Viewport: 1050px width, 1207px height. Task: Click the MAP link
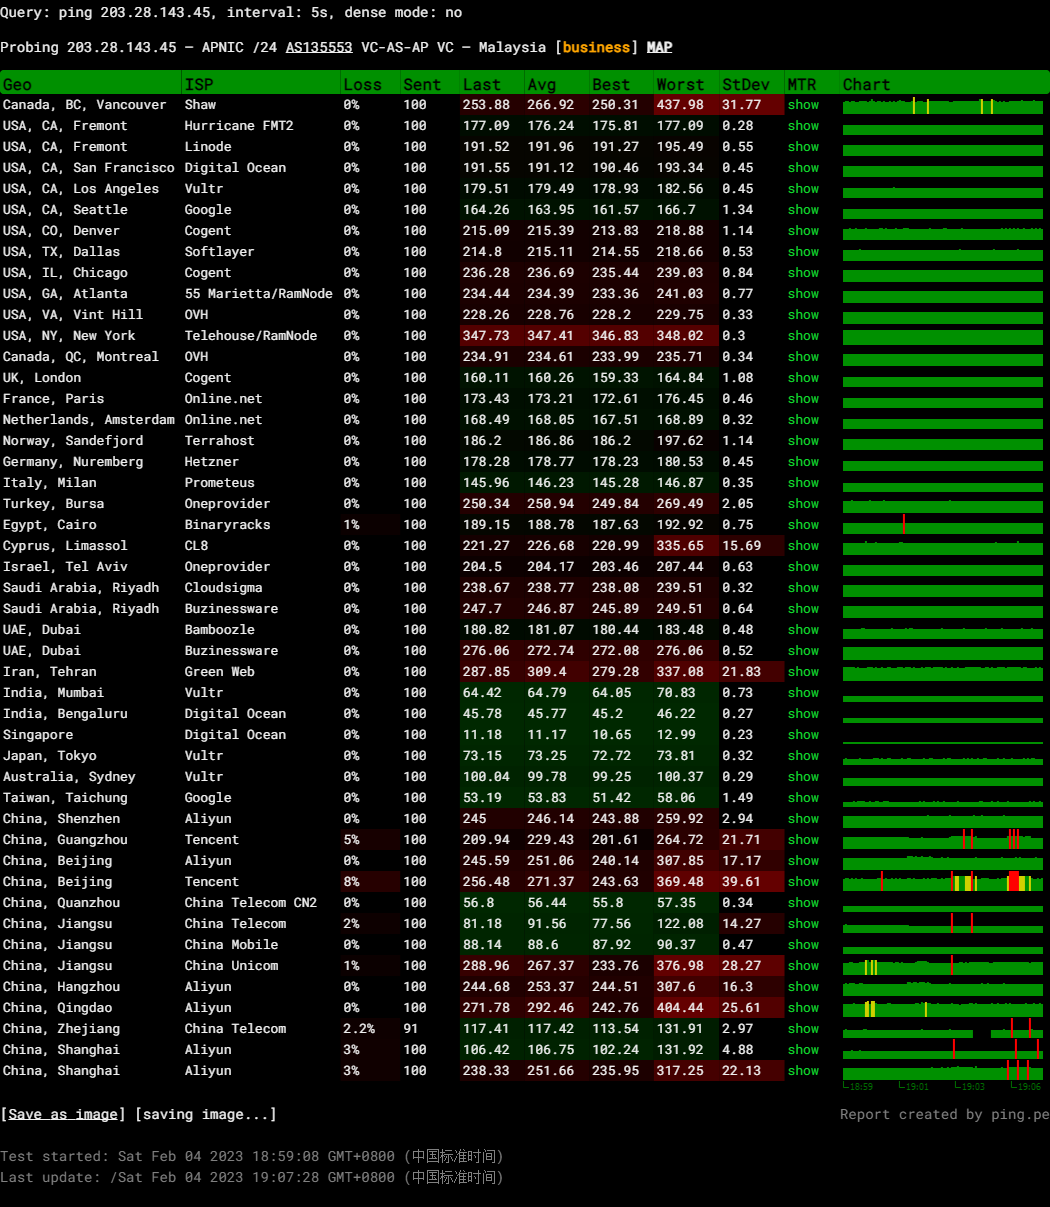click(659, 48)
